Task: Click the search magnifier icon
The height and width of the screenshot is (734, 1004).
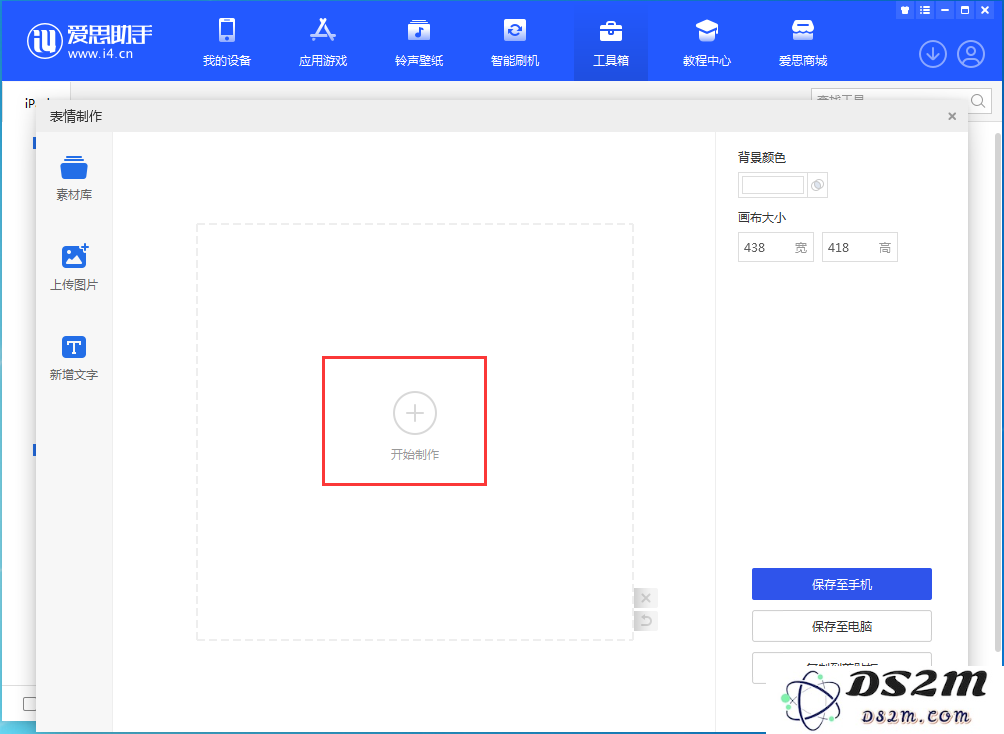Action: tap(978, 101)
